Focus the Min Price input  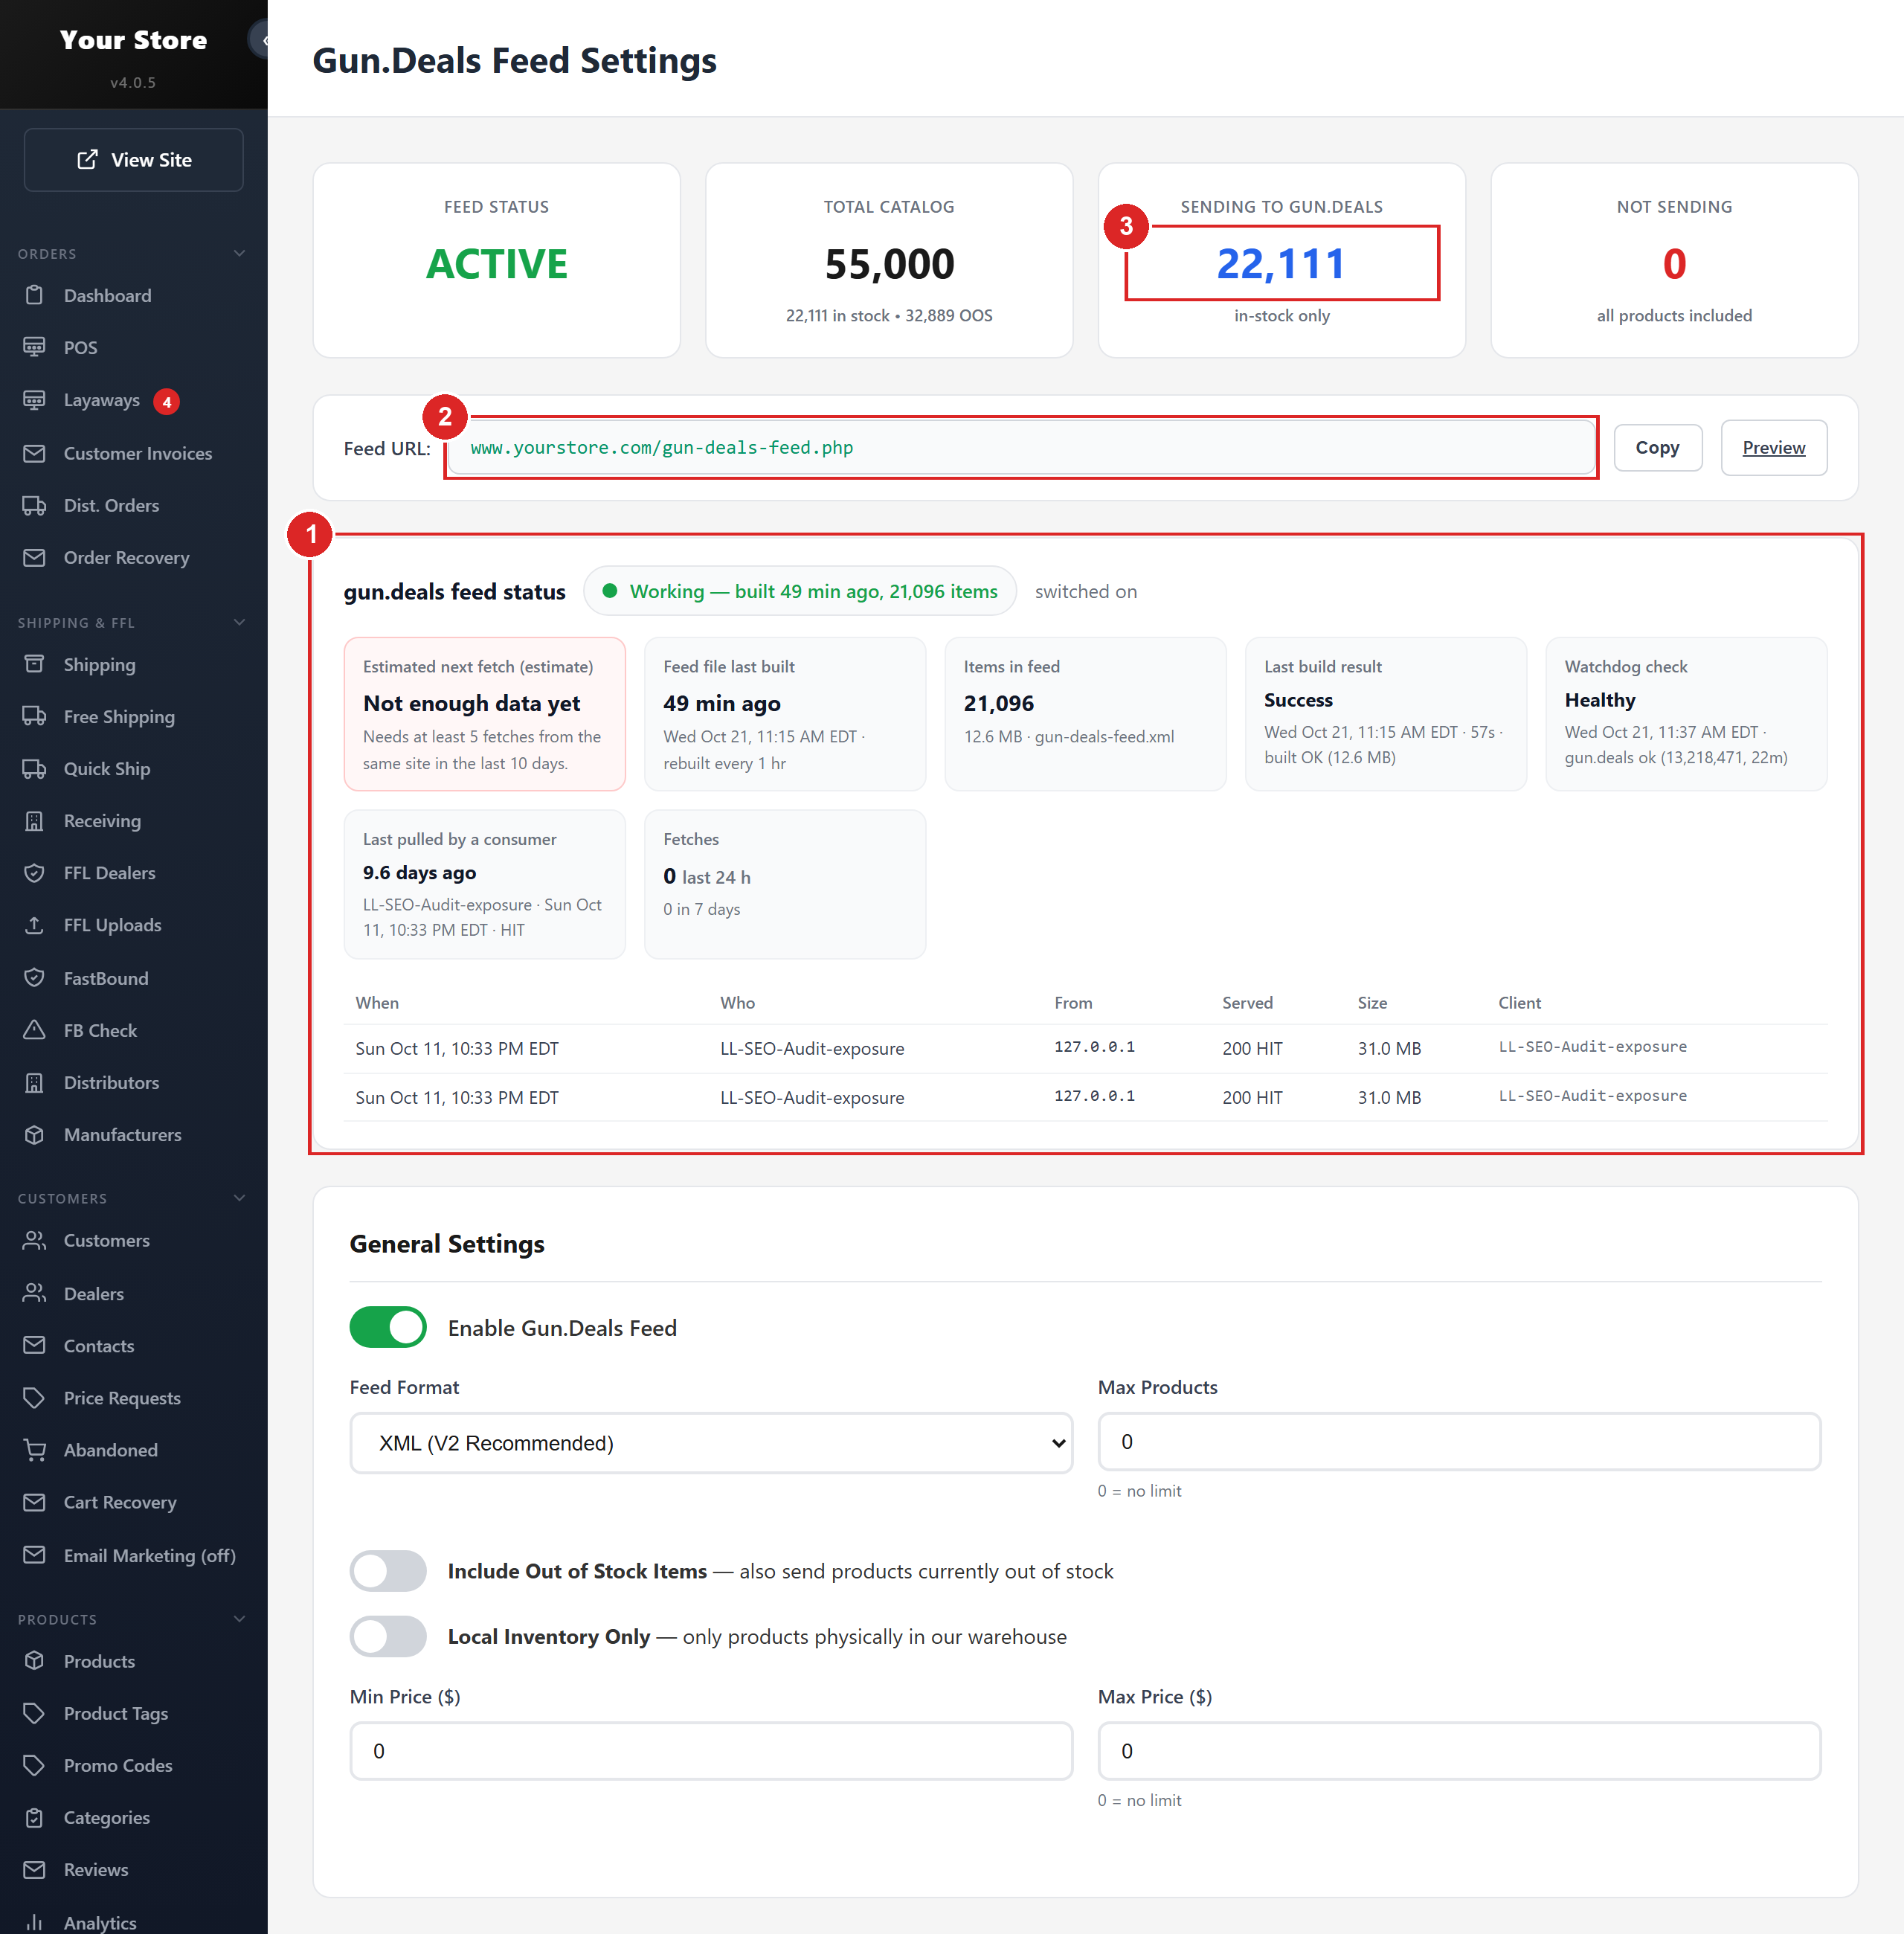(711, 1750)
